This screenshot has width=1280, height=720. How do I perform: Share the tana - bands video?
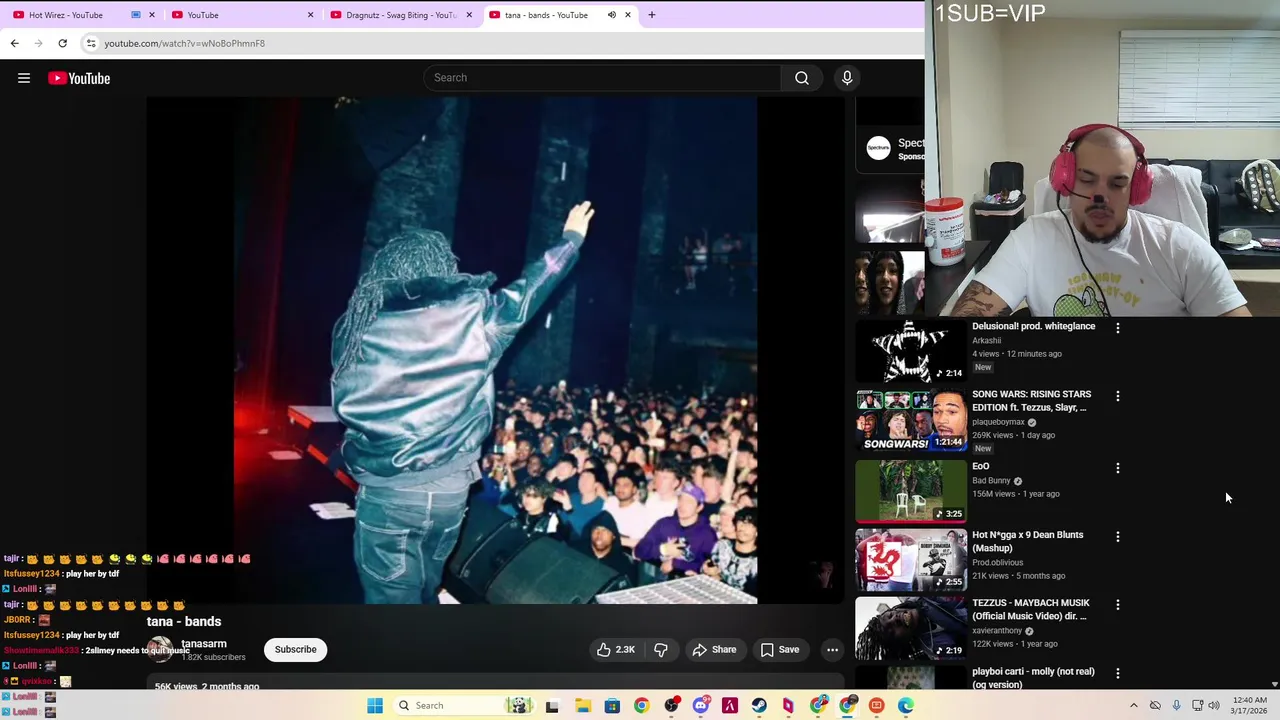pyautogui.click(x=714, y=650)
